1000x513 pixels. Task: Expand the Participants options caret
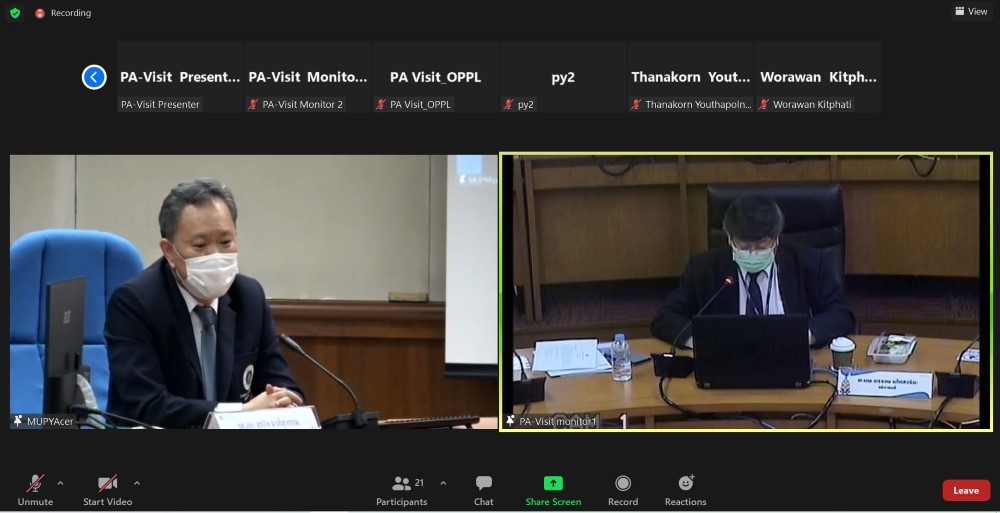(443, 483)
